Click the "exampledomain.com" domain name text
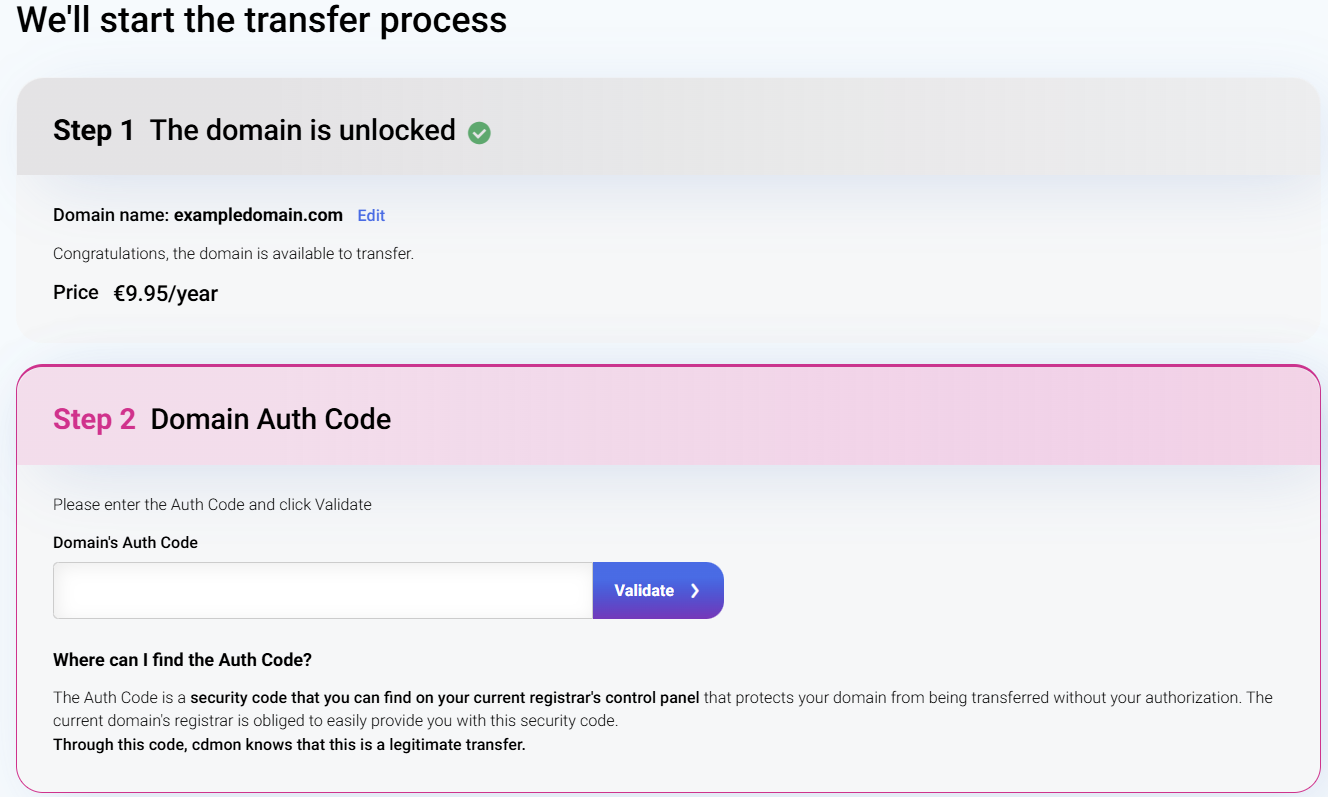 coord(258,215)
